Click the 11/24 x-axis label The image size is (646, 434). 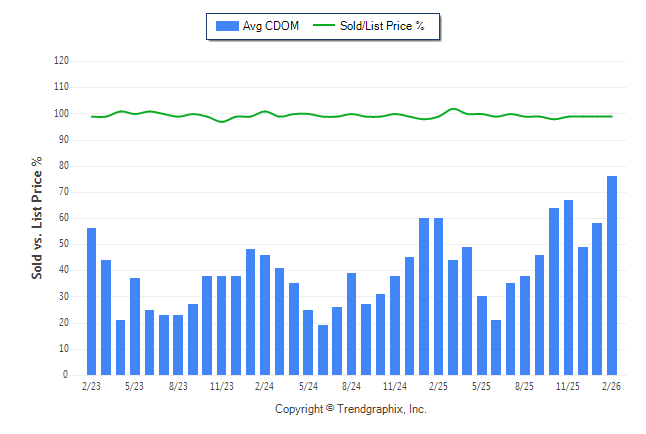[x=395, y=386]
